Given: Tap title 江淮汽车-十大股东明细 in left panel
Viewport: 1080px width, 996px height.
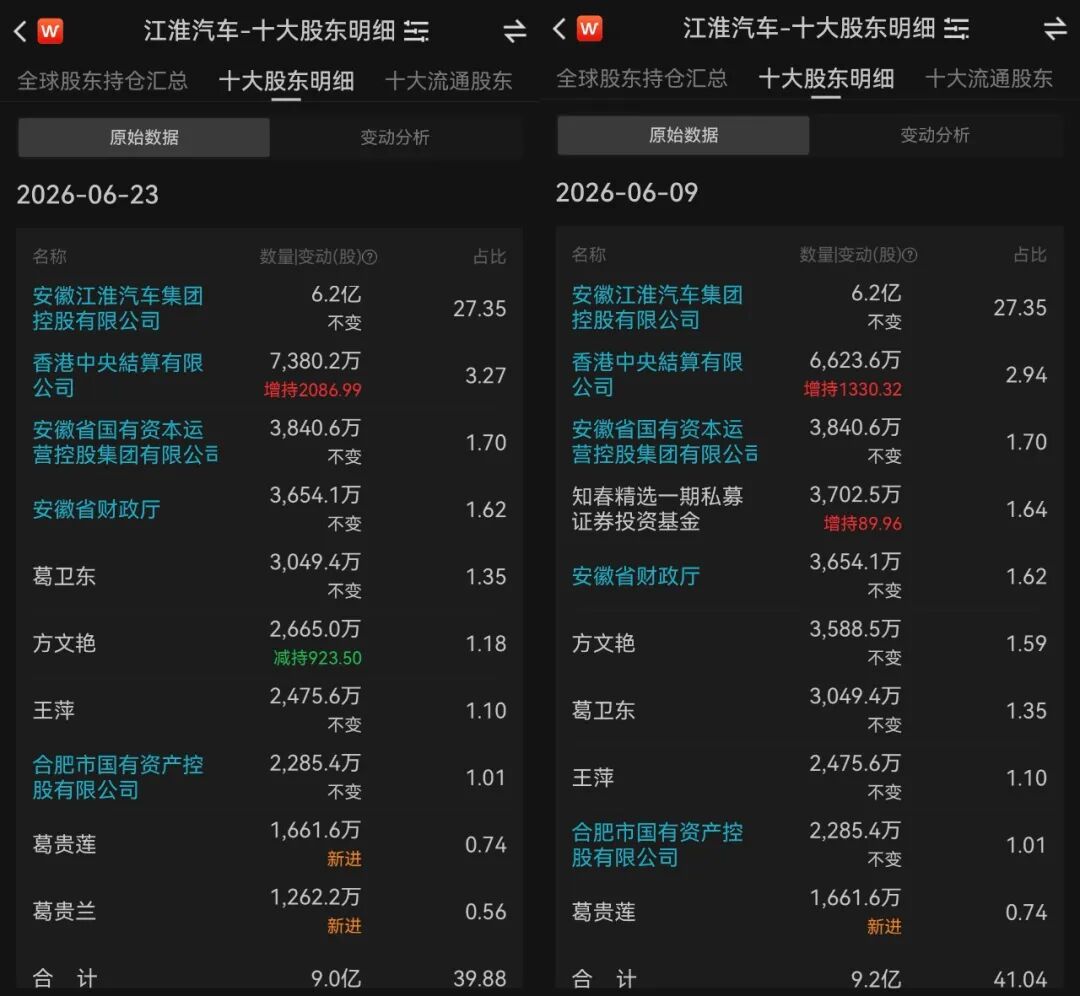Looking at the screenshot, I should 269,31.
